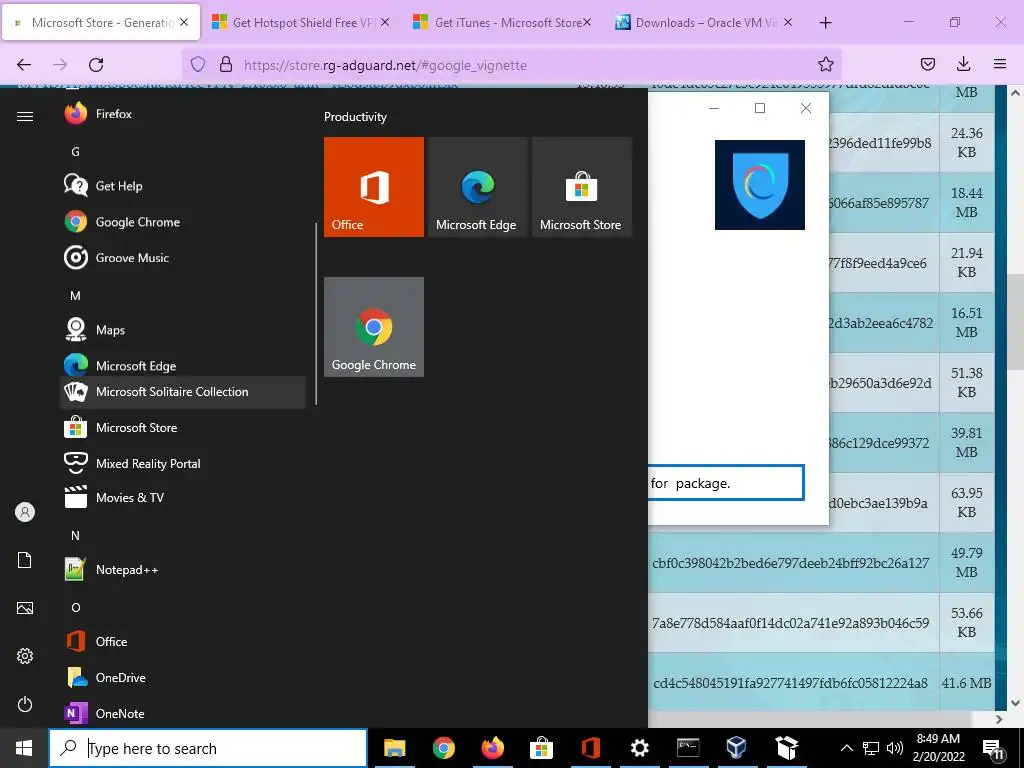1024x768 pixels.
Task: Jump to letter O section header
Action: [x=76, y=607]
